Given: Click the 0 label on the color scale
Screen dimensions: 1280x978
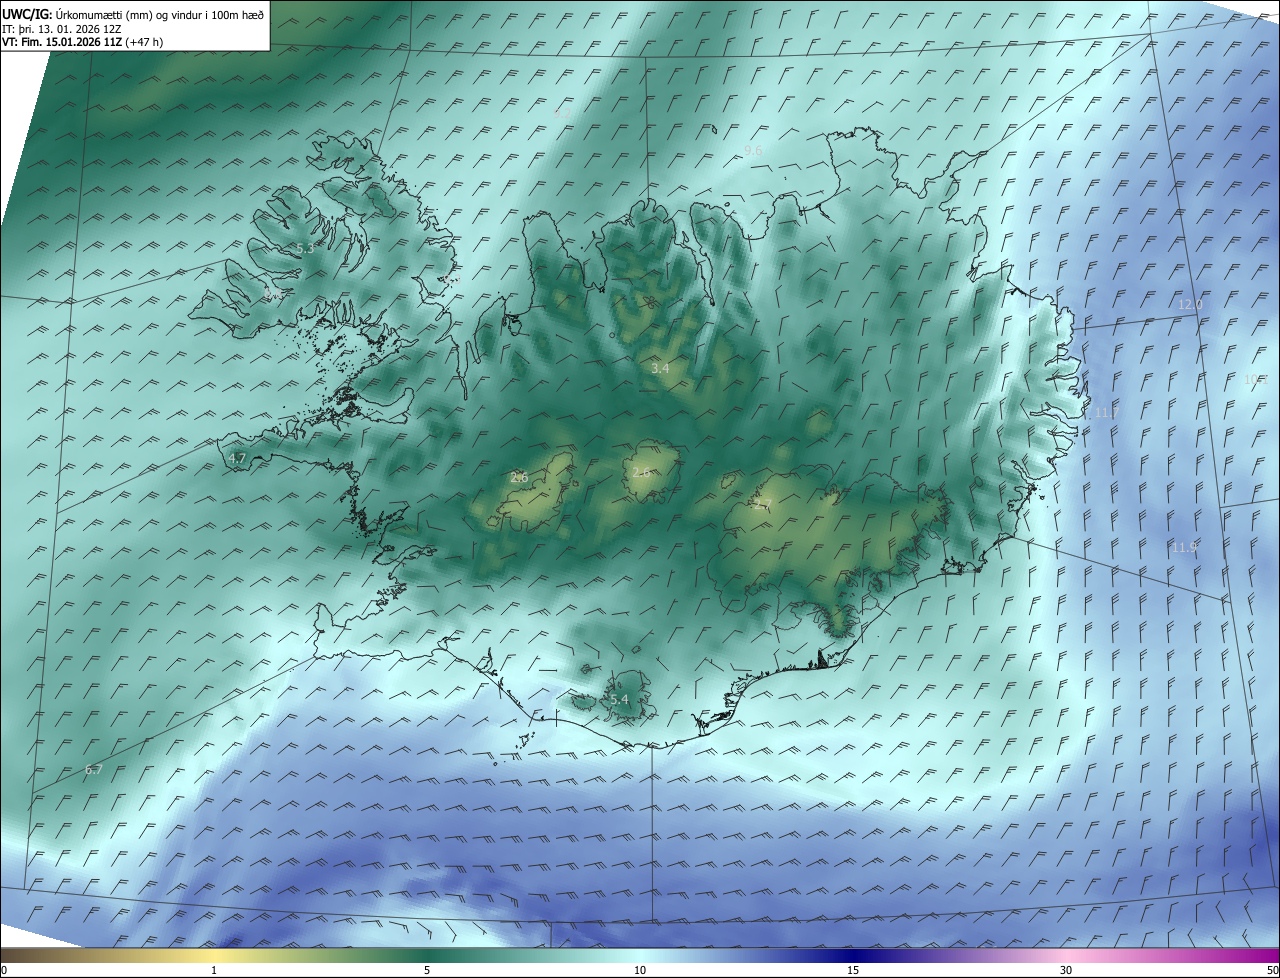Looking at the screenshot, I should [4, 971].
